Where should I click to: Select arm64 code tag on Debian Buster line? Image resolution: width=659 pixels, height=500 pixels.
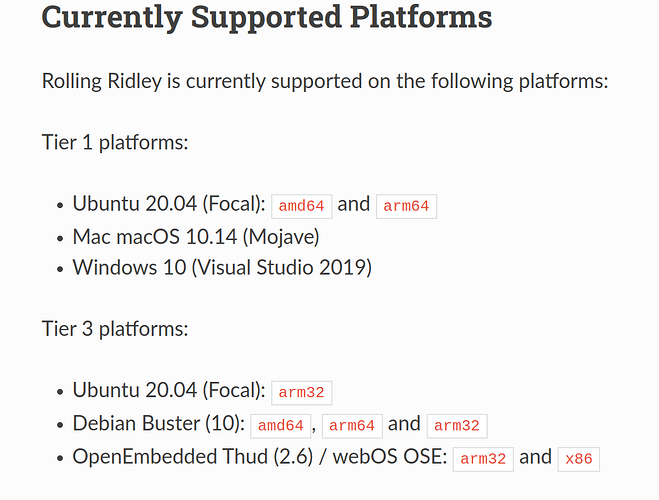click(x=352, y=426)
